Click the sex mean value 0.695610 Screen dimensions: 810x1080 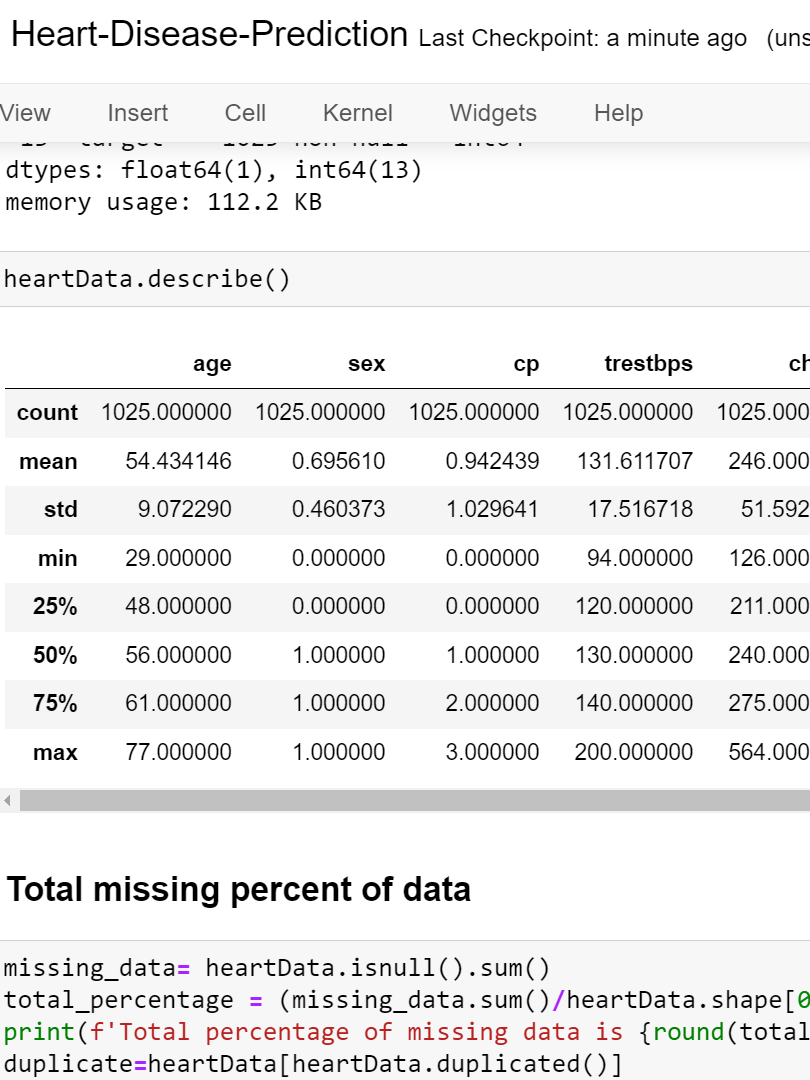338,461
